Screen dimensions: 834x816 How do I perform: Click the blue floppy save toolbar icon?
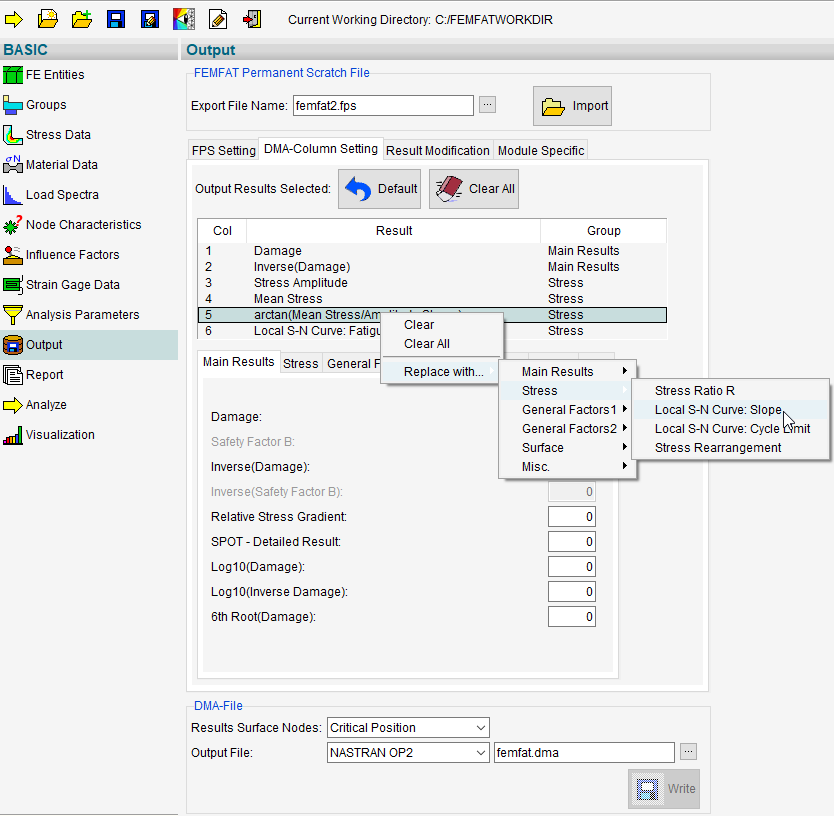pyautogui.click(x=115, y=20)
